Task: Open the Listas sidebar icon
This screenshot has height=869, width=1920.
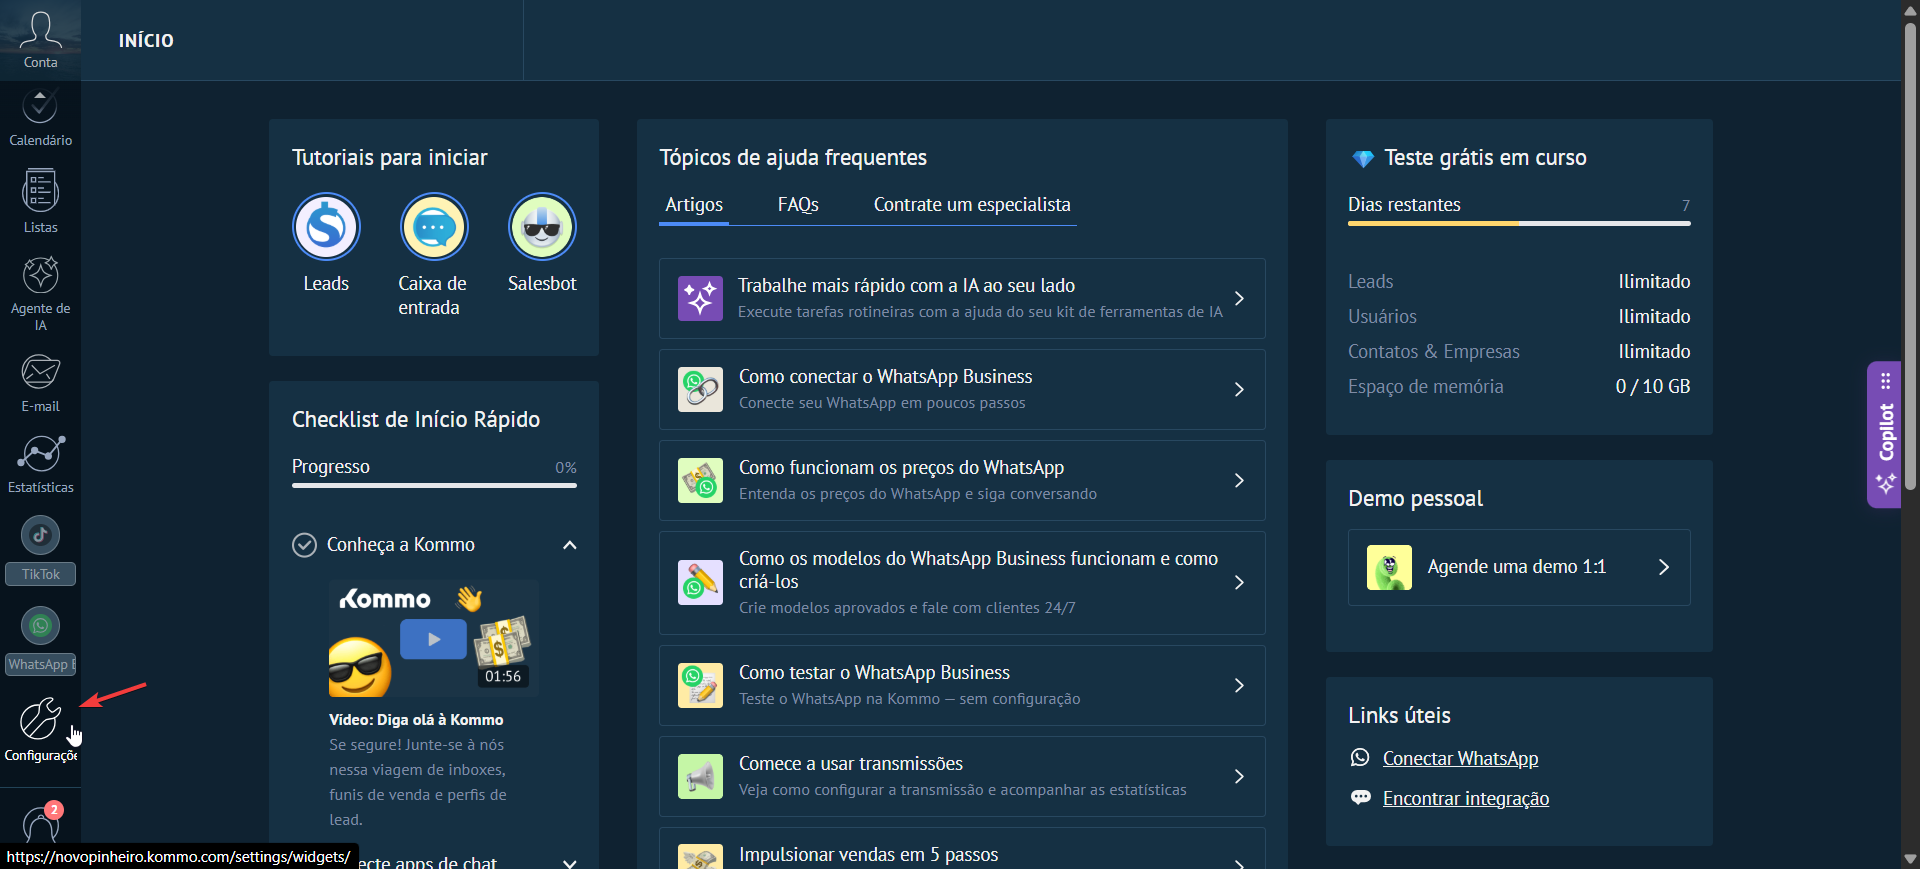Action: pyautogui.click(x=40, y=192)
